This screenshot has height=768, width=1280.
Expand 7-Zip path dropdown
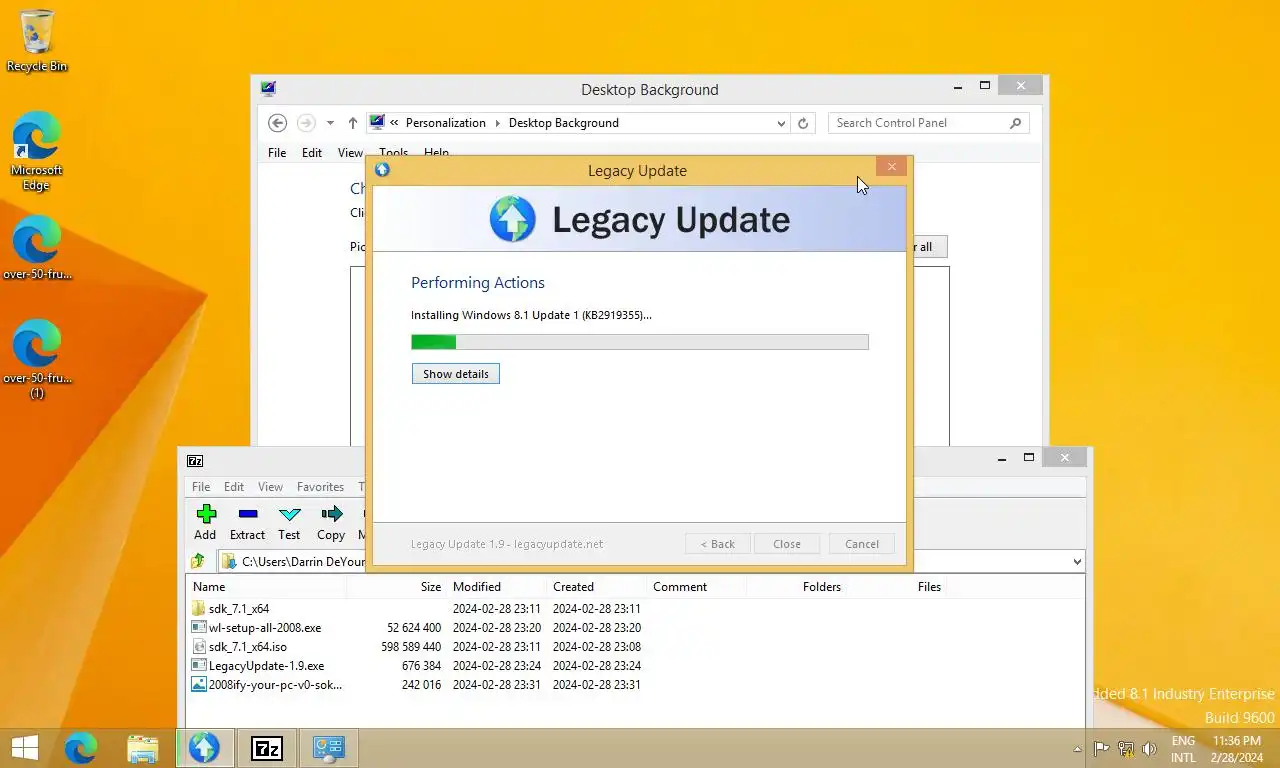click(1077, 562)
